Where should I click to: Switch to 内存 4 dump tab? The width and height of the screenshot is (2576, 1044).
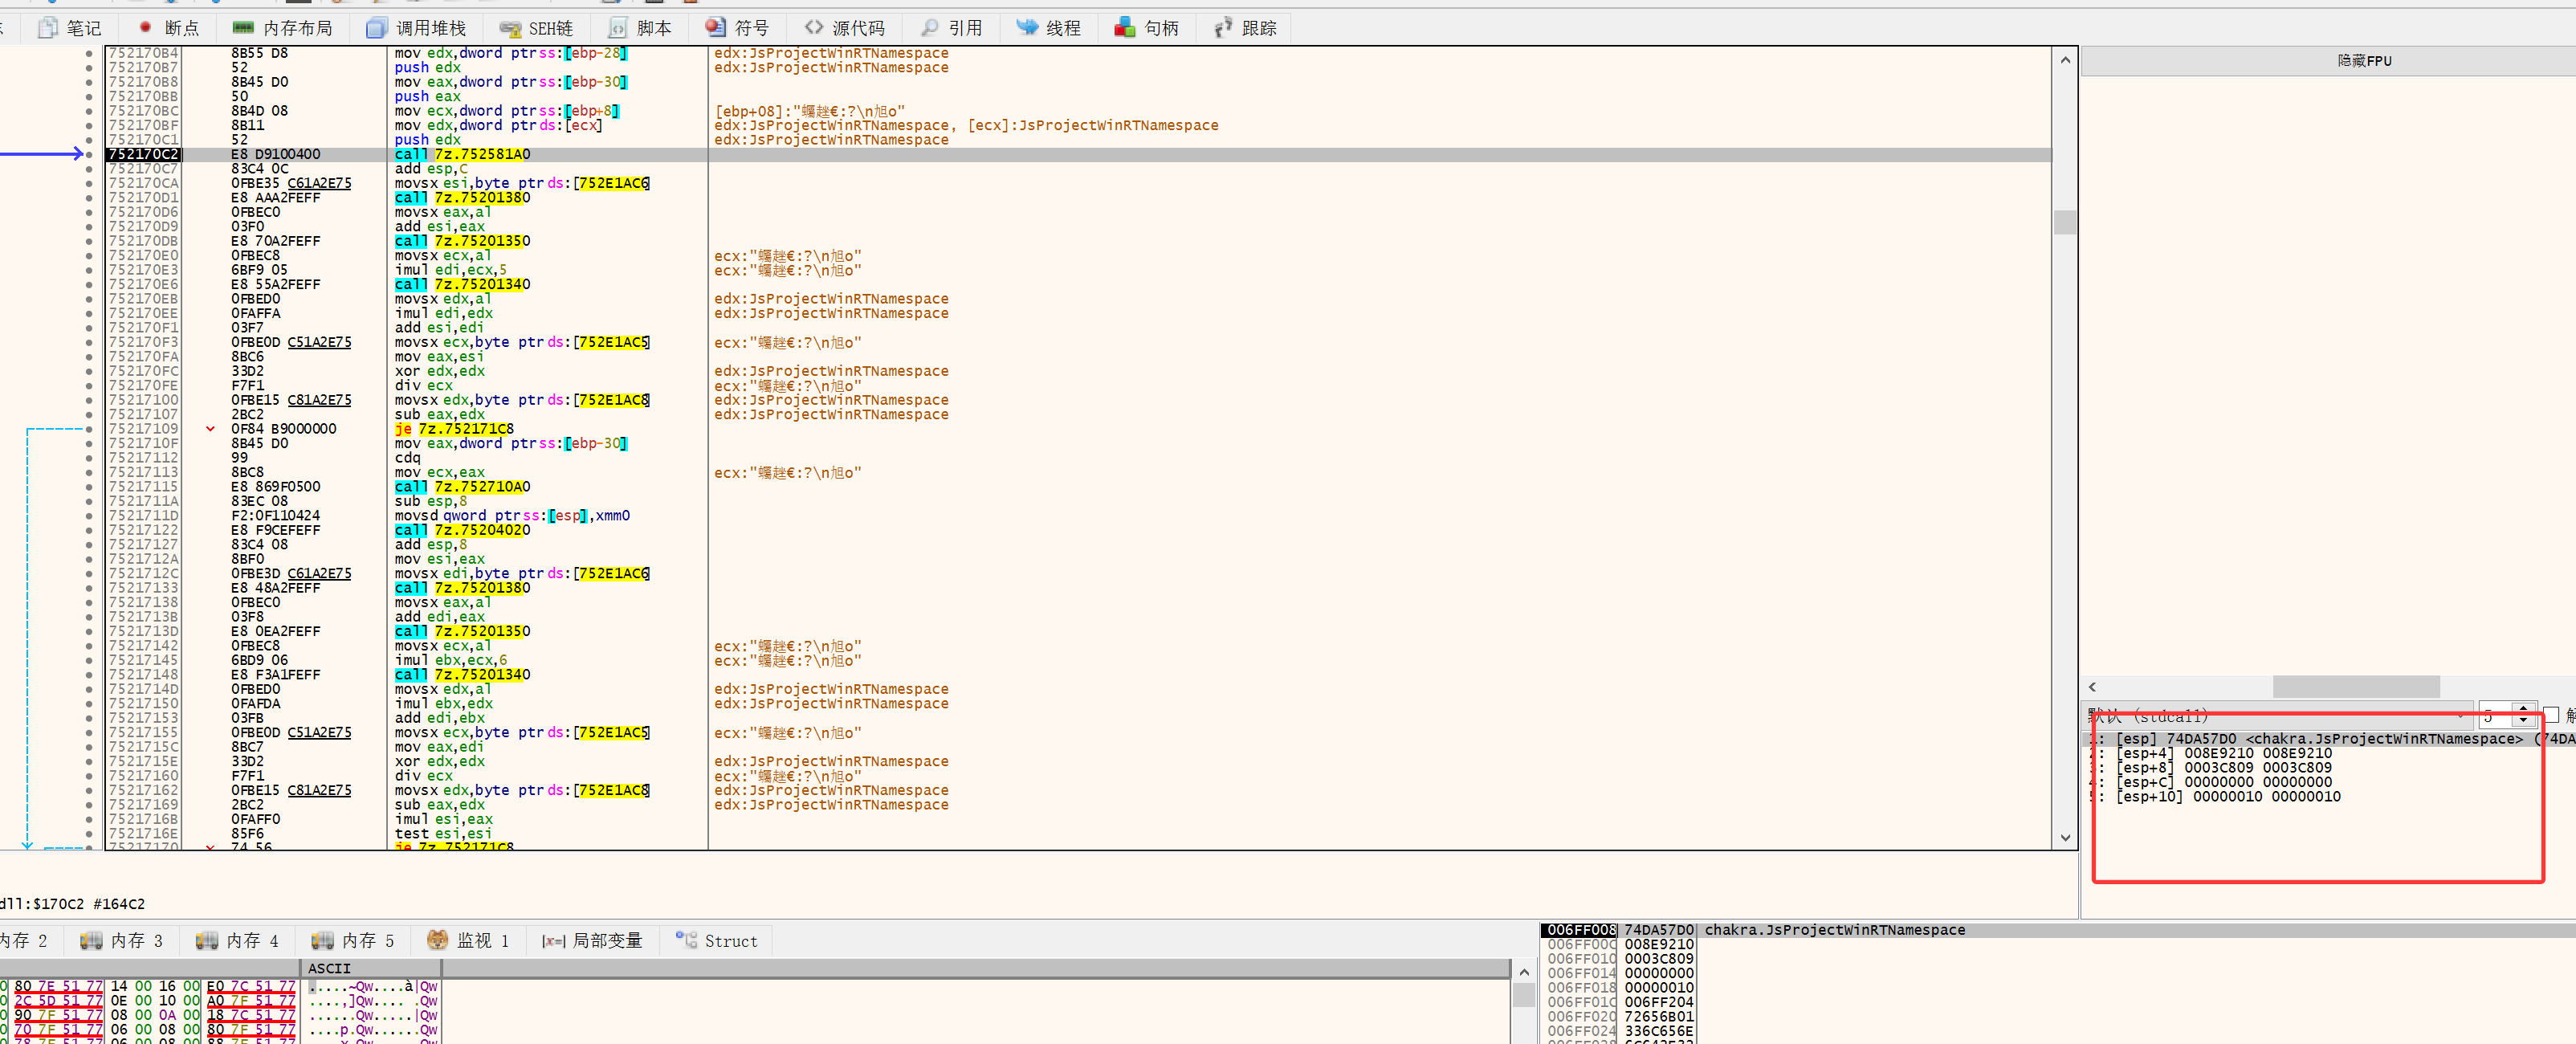[237, 940]
